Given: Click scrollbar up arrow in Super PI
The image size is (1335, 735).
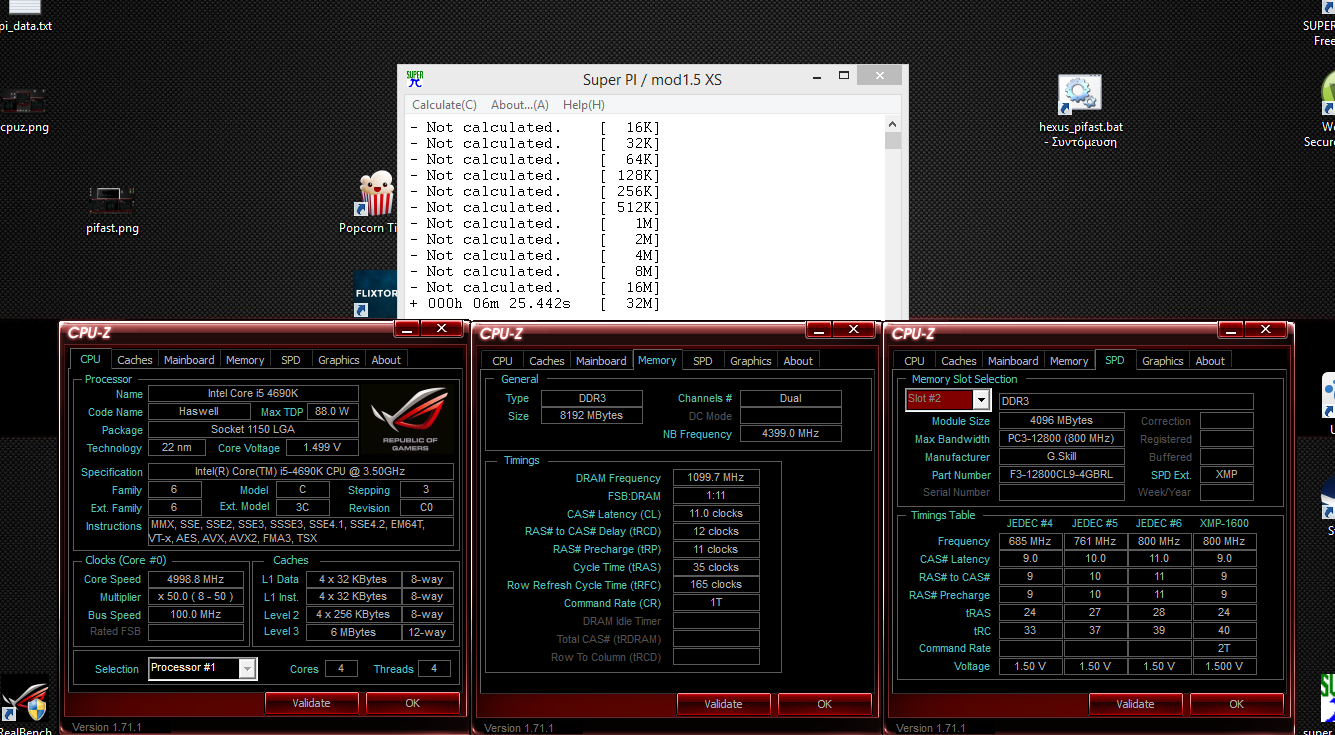Looking at the screenshot, I should 893,123.
